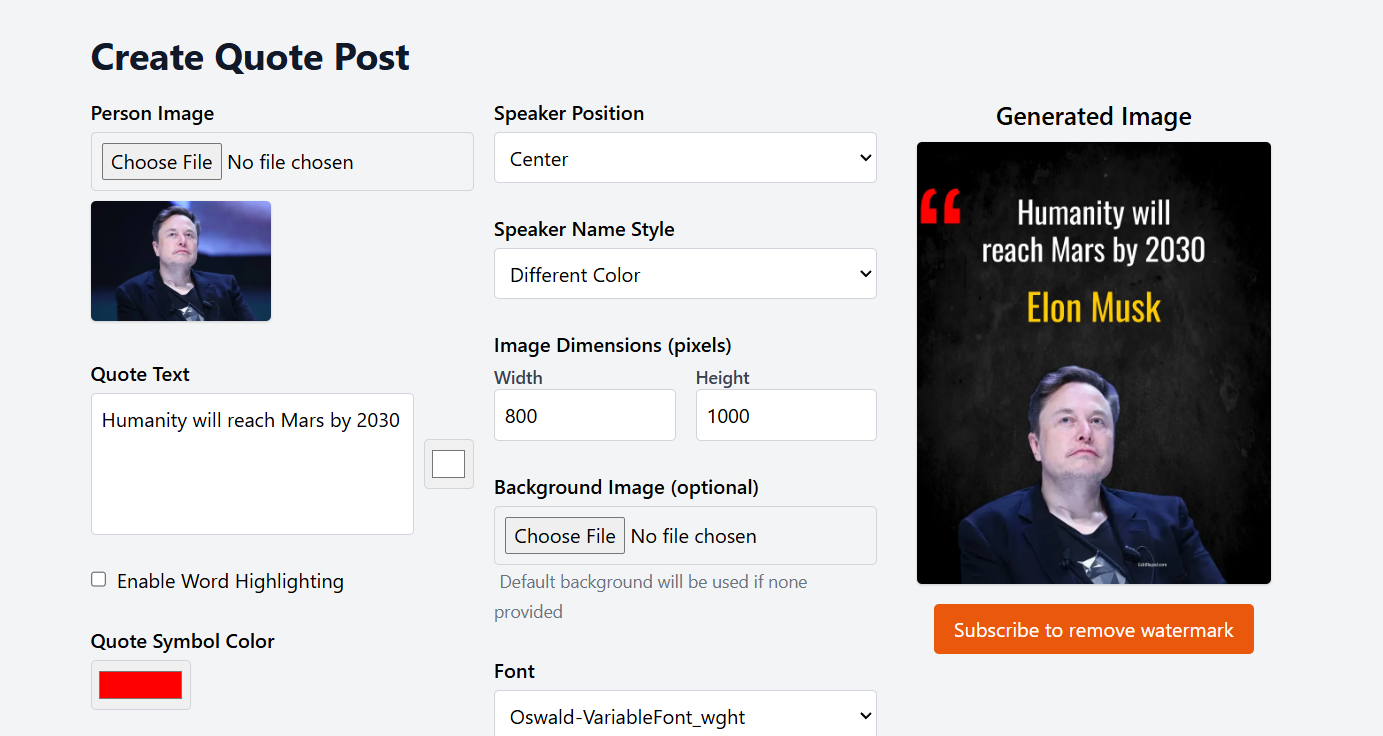Click the Person Image label
1383x736 pixels.
click(152, 113)
